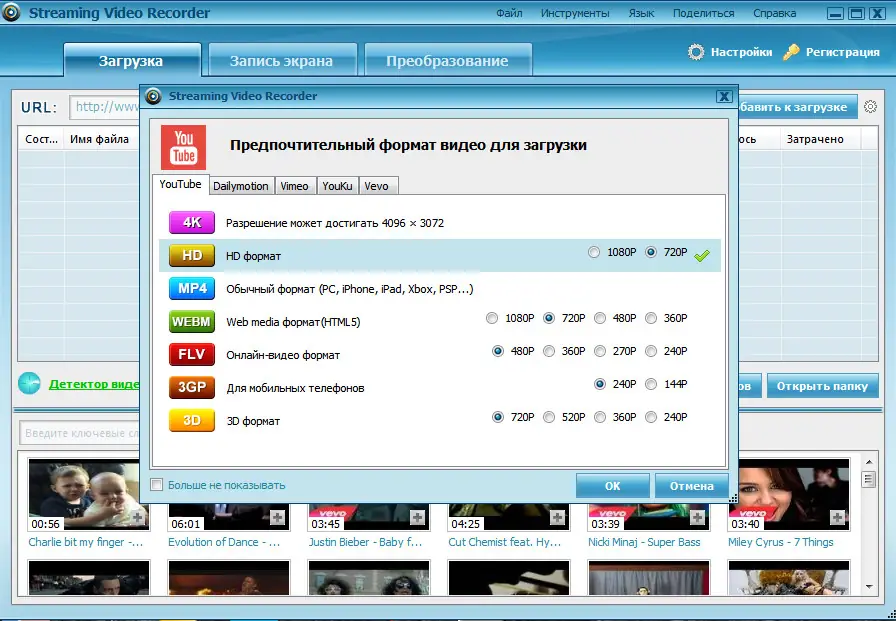Select the 3D format icon
The image size is (896, 621).
(191, 420)
